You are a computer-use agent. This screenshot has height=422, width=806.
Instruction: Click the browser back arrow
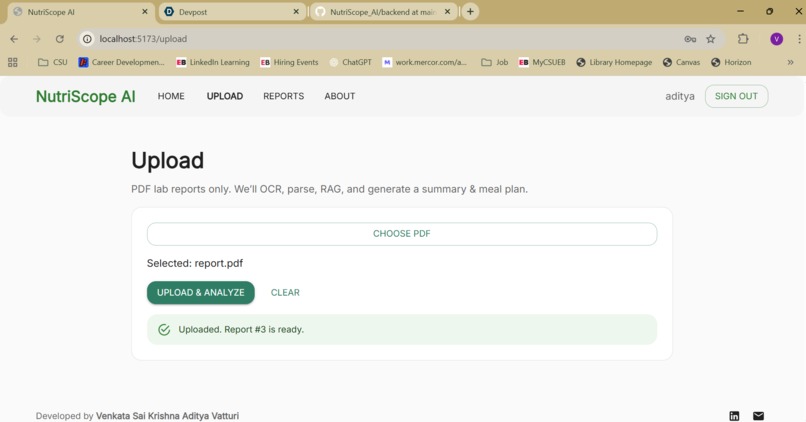tap(14, 39)
